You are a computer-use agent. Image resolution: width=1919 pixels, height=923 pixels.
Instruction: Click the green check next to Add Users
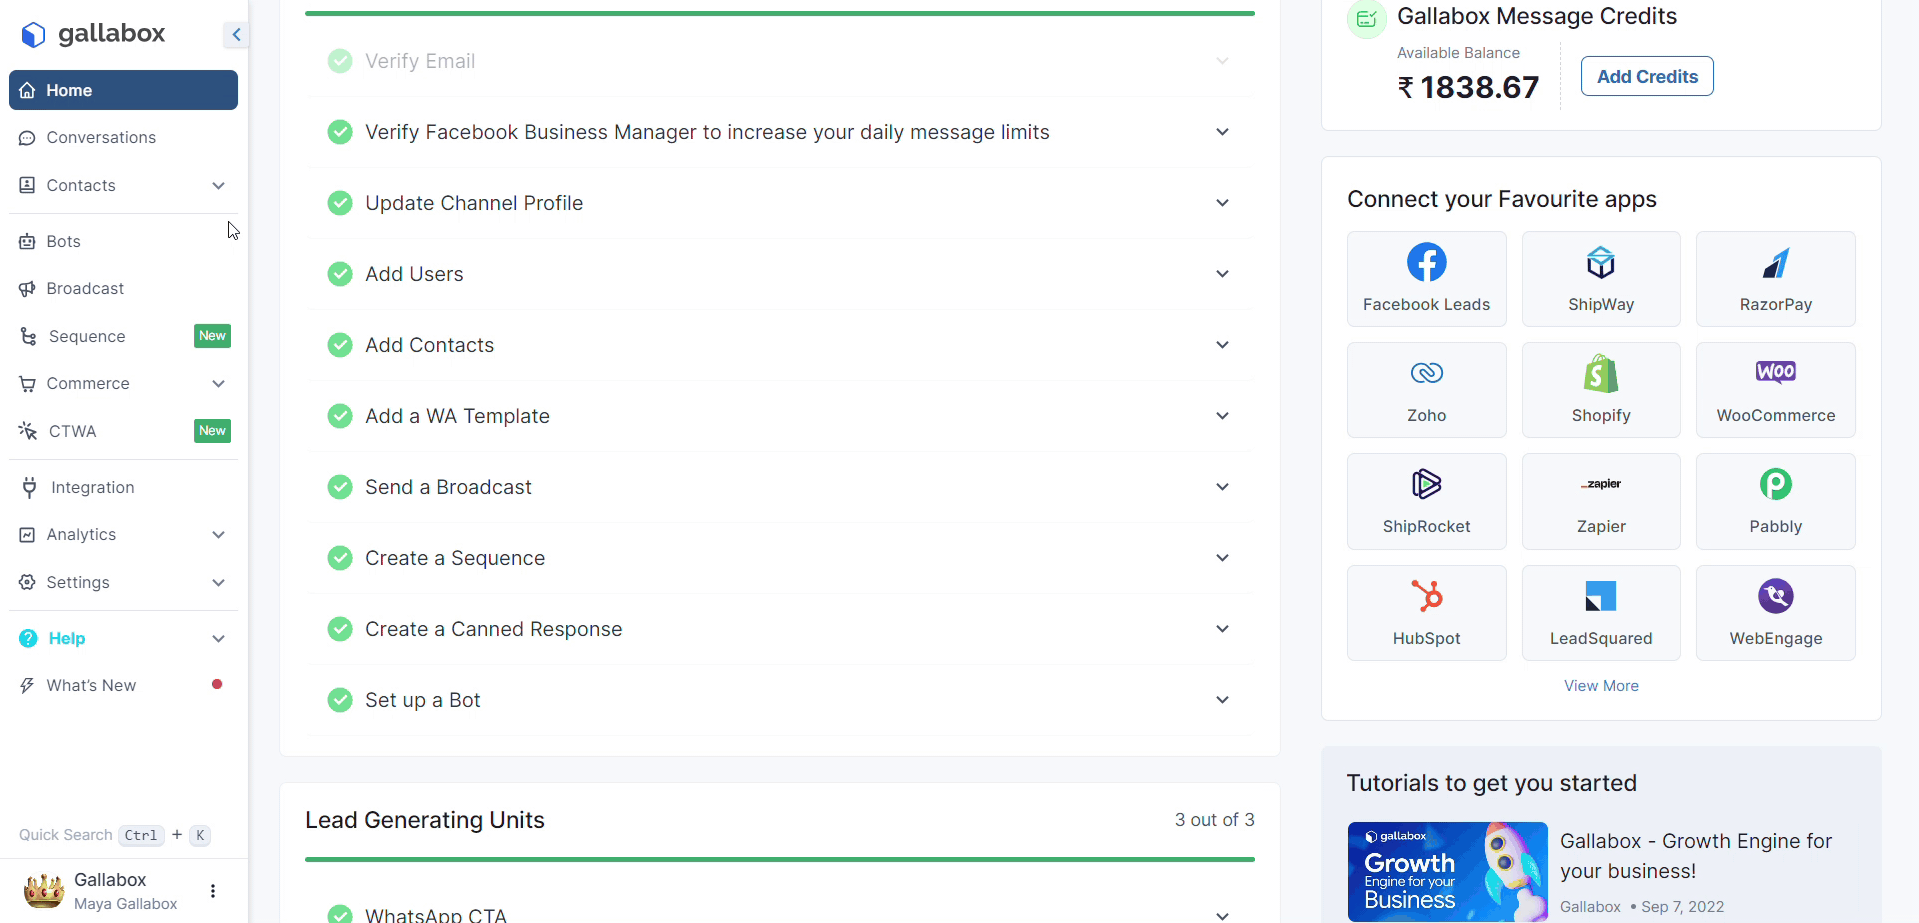coord(340,274)
